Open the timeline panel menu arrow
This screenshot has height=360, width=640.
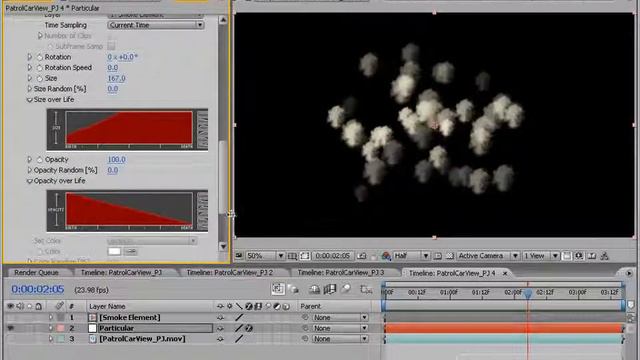click(x=629, y=273)
